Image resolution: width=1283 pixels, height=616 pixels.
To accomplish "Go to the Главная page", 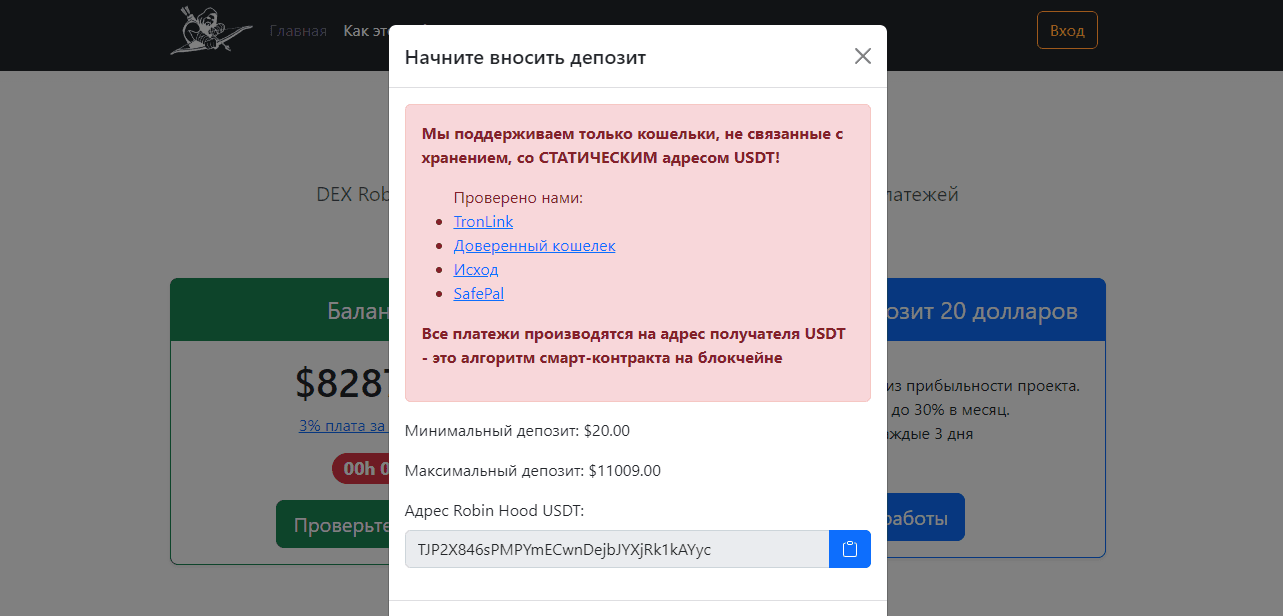I will coord(298,31).
